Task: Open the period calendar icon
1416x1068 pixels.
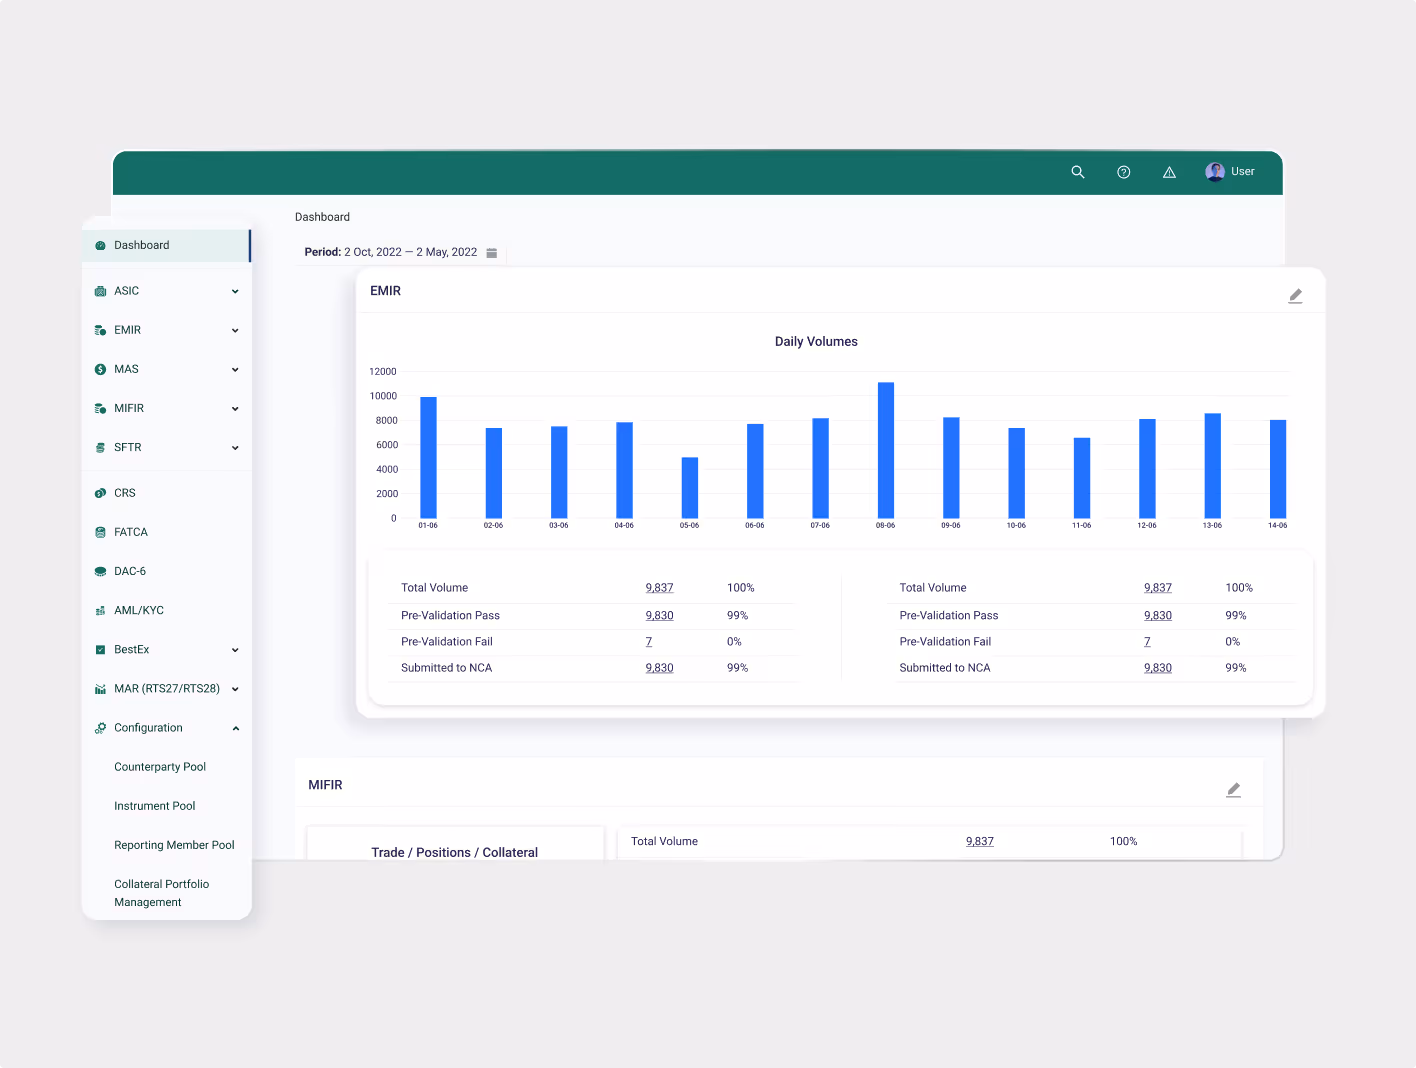Action: [x=492, y=253]
